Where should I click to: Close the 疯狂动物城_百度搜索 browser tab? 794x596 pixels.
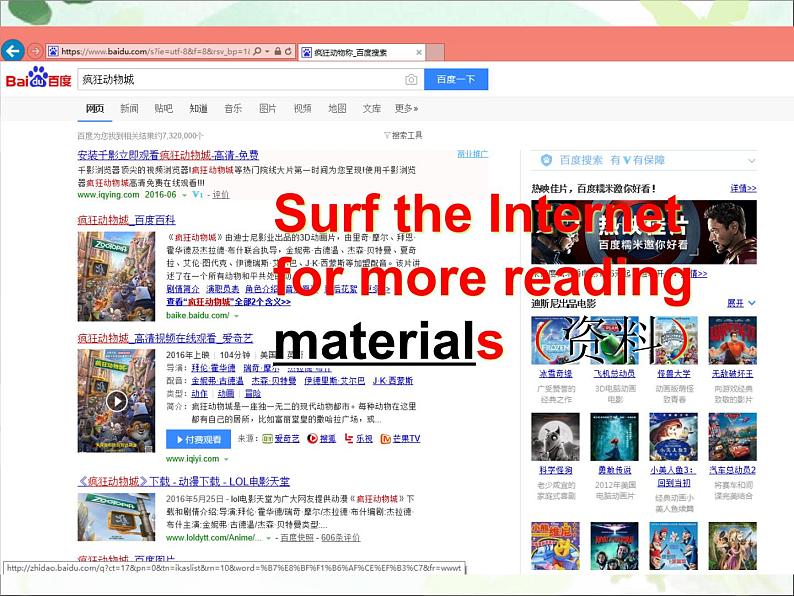pyautogui.click(x=419, y=52)
